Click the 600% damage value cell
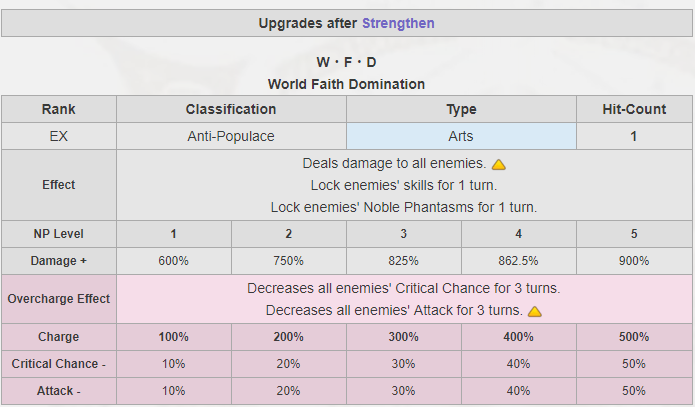This screenshot has height=407, width=695. pos(174,261)
